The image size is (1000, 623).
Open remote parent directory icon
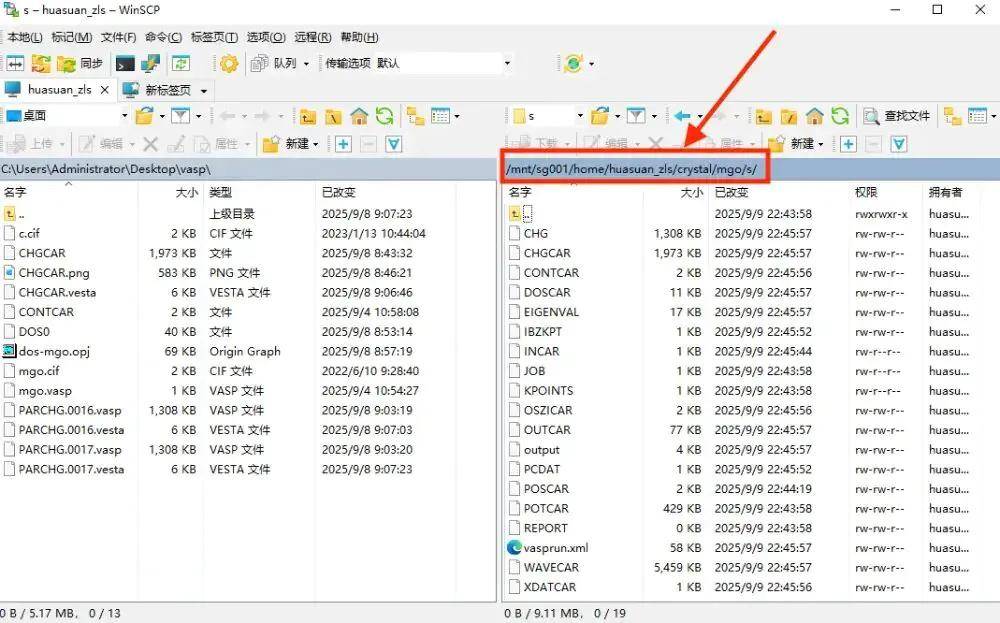point(763,116)
